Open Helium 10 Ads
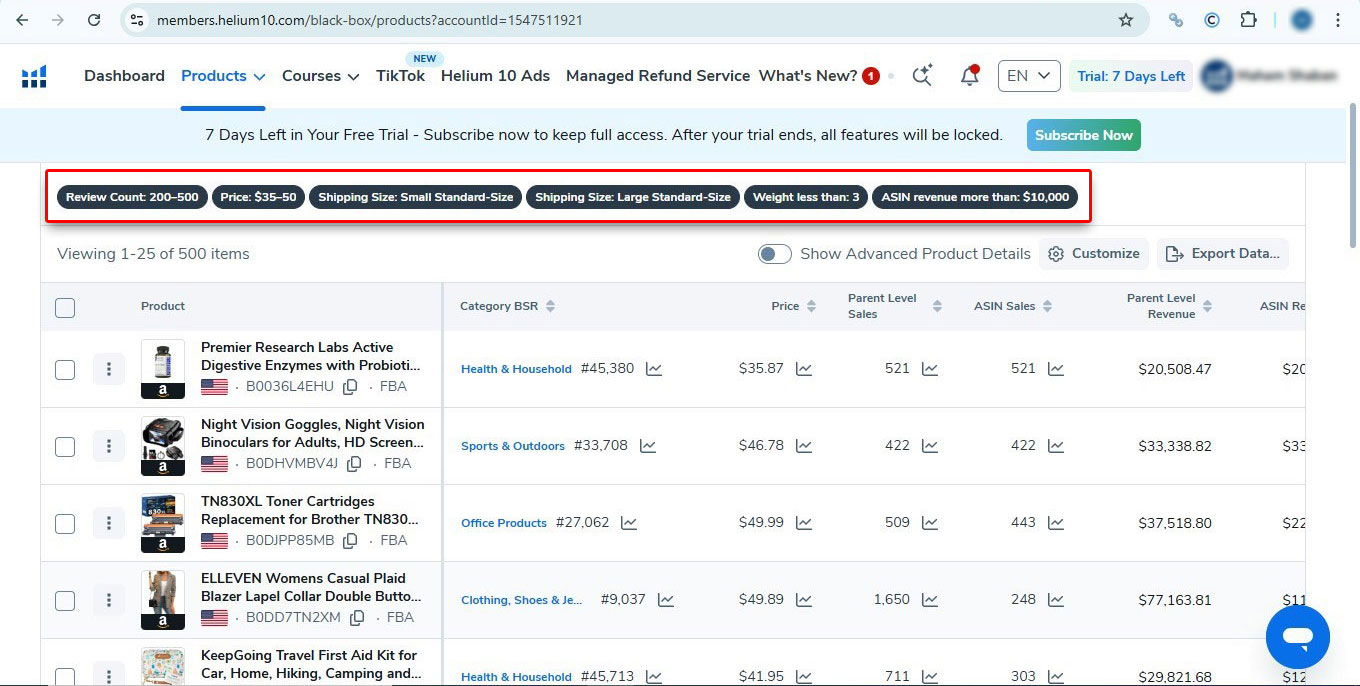Screen dimensions: 1360x686 click(x=495, y=76)
